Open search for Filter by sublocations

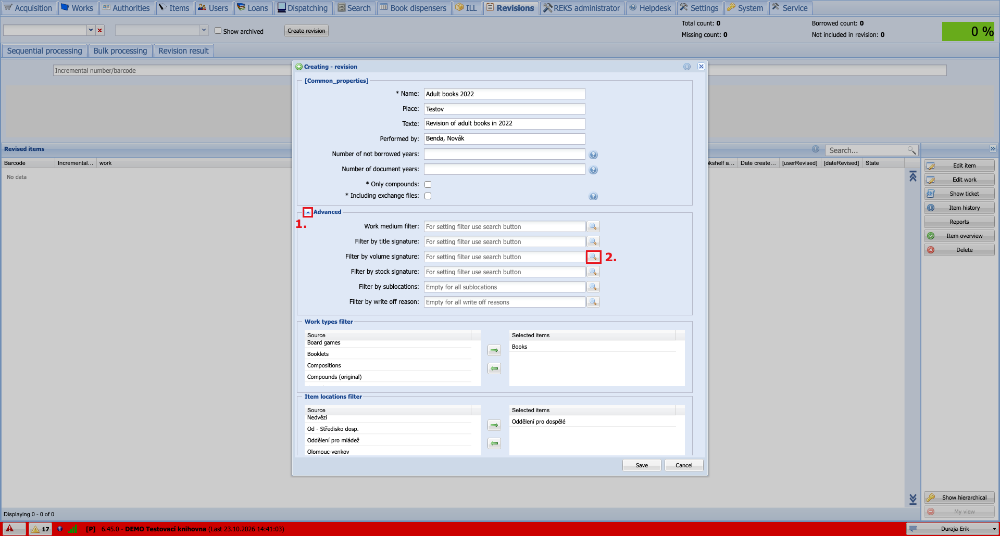[593, 287]
